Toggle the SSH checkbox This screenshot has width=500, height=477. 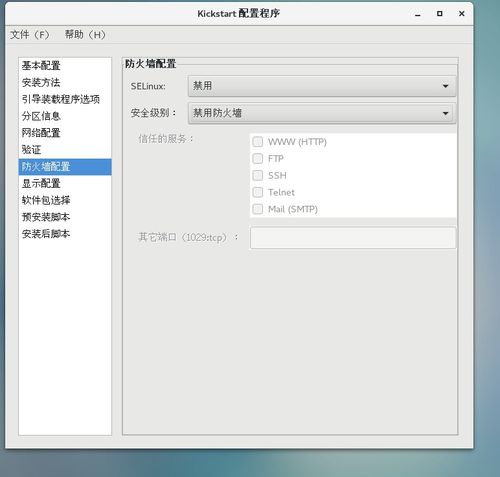258,175
